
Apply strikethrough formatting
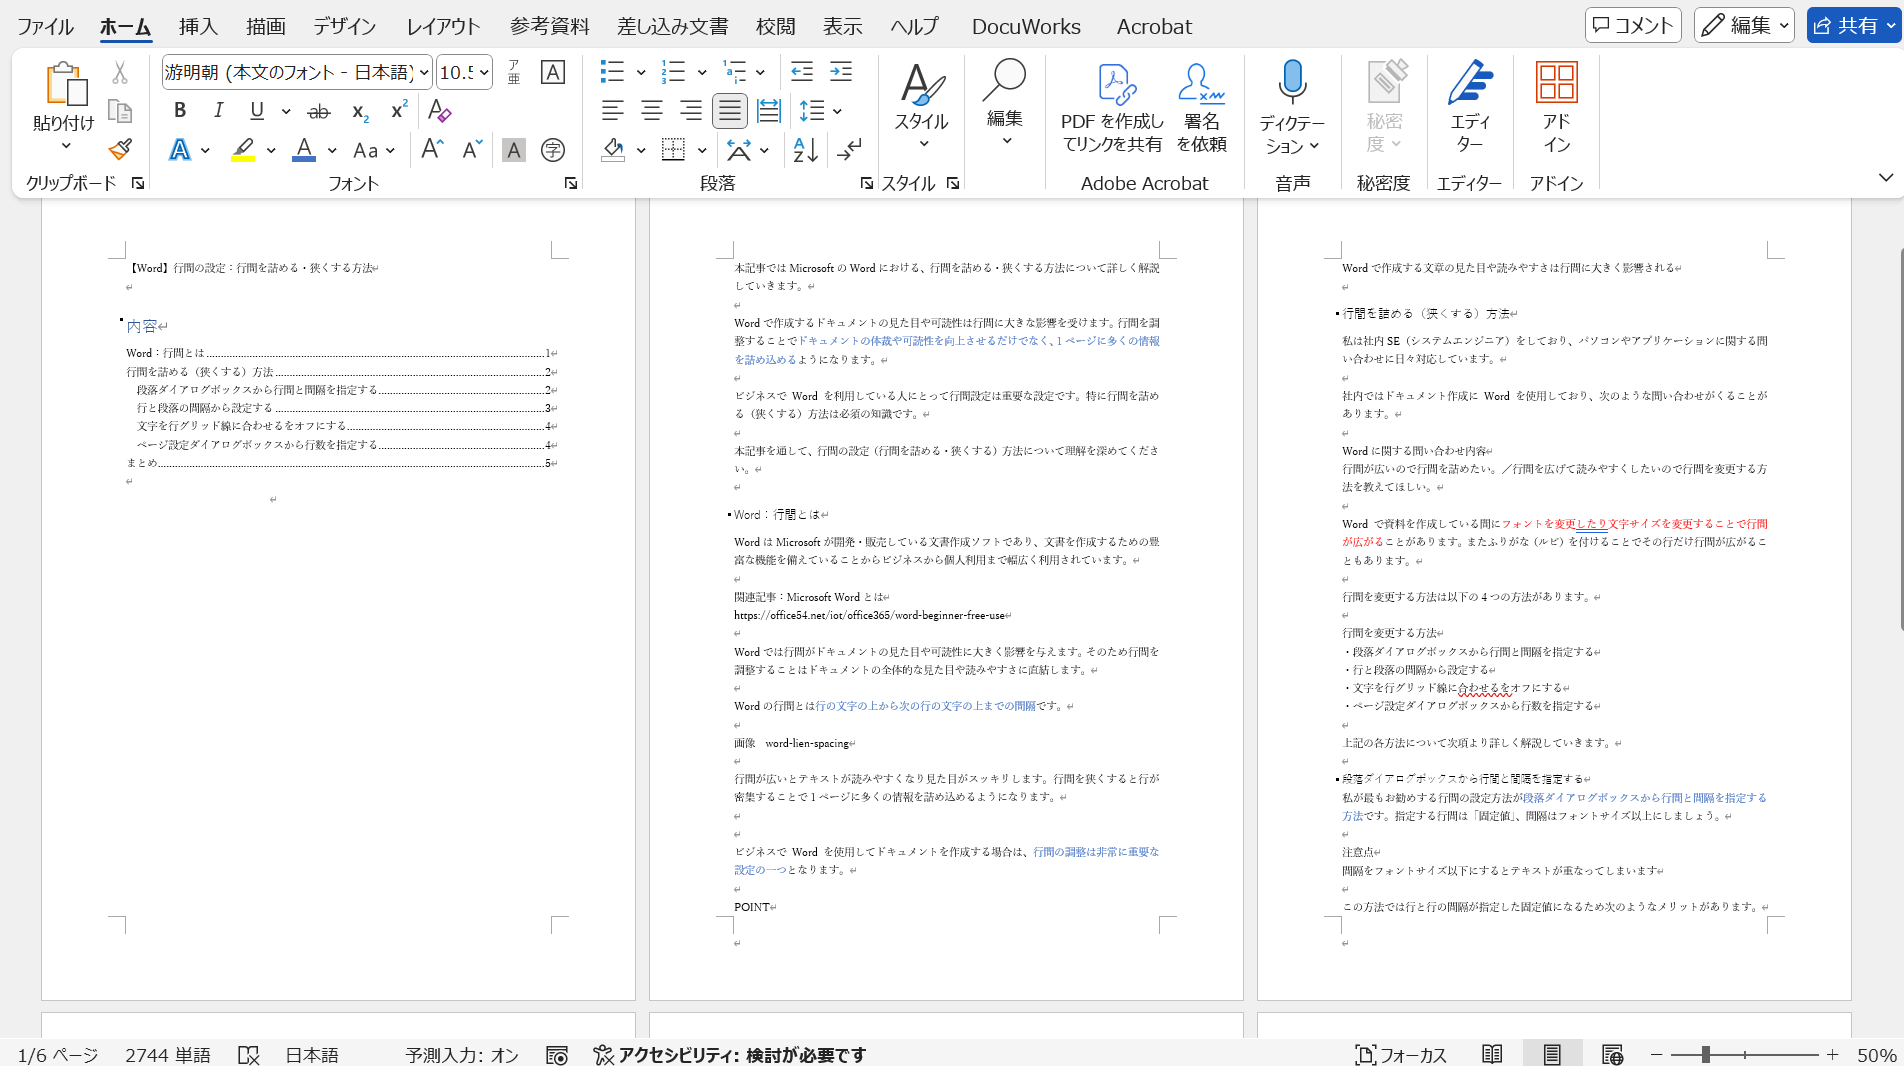click(x=318, y=111)
